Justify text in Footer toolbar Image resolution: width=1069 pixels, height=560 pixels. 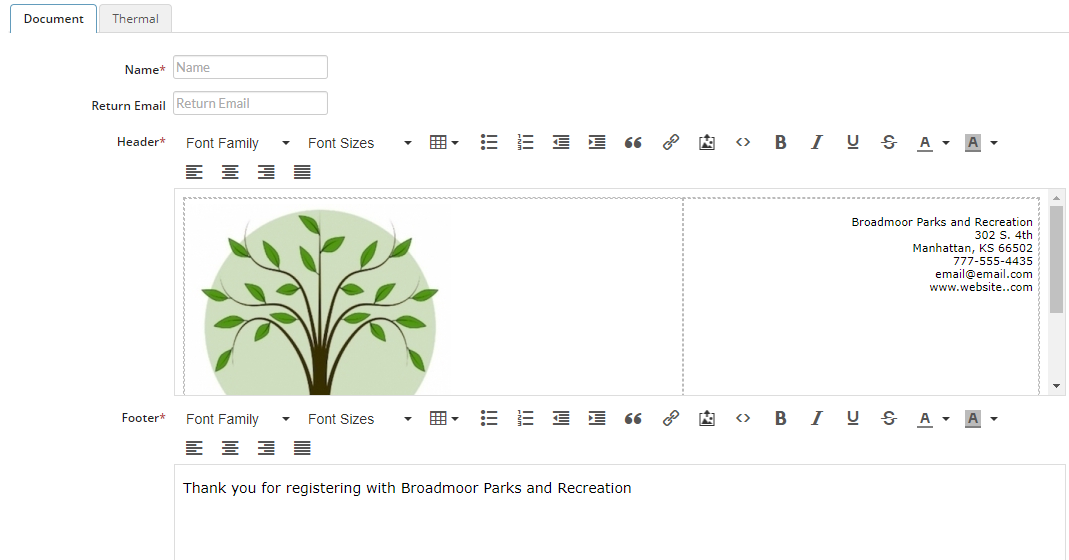coord(303,448)
